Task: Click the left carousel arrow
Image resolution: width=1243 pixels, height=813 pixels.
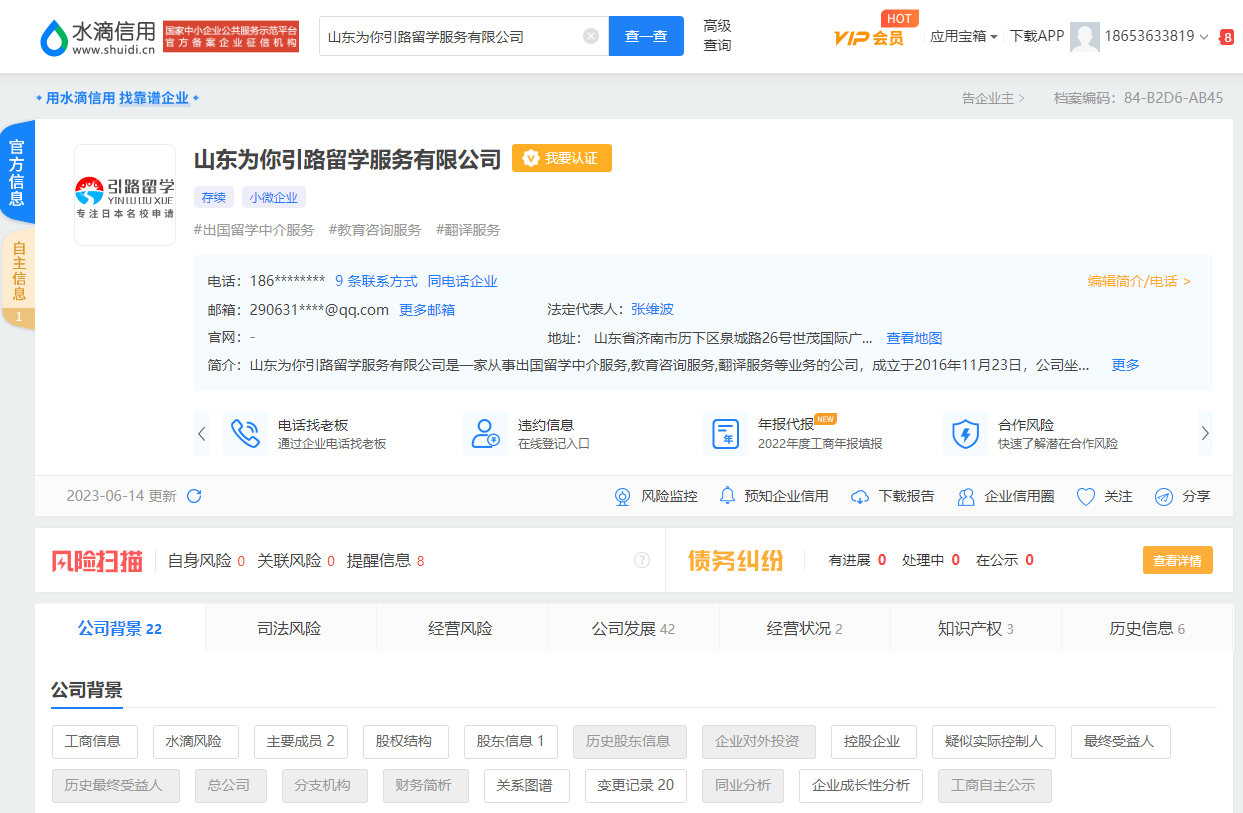Action: (202, 434)
